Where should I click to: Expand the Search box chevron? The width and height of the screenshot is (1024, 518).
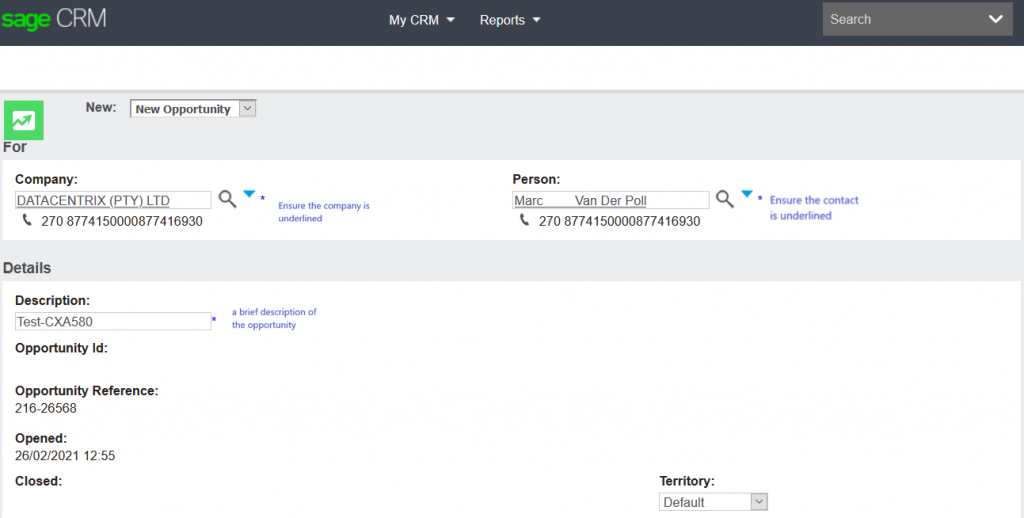click(x=995, y=19)
